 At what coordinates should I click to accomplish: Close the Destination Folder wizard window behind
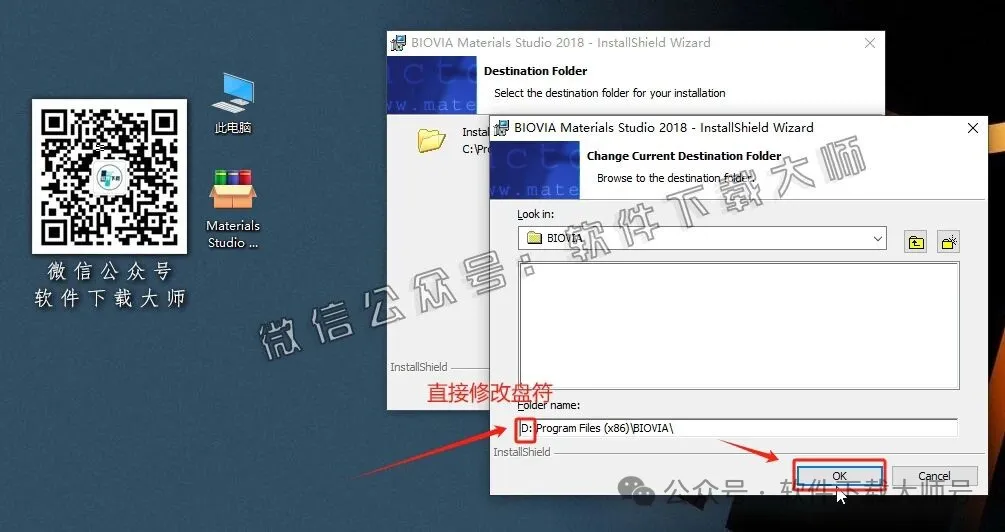click(x=870, y=43)
